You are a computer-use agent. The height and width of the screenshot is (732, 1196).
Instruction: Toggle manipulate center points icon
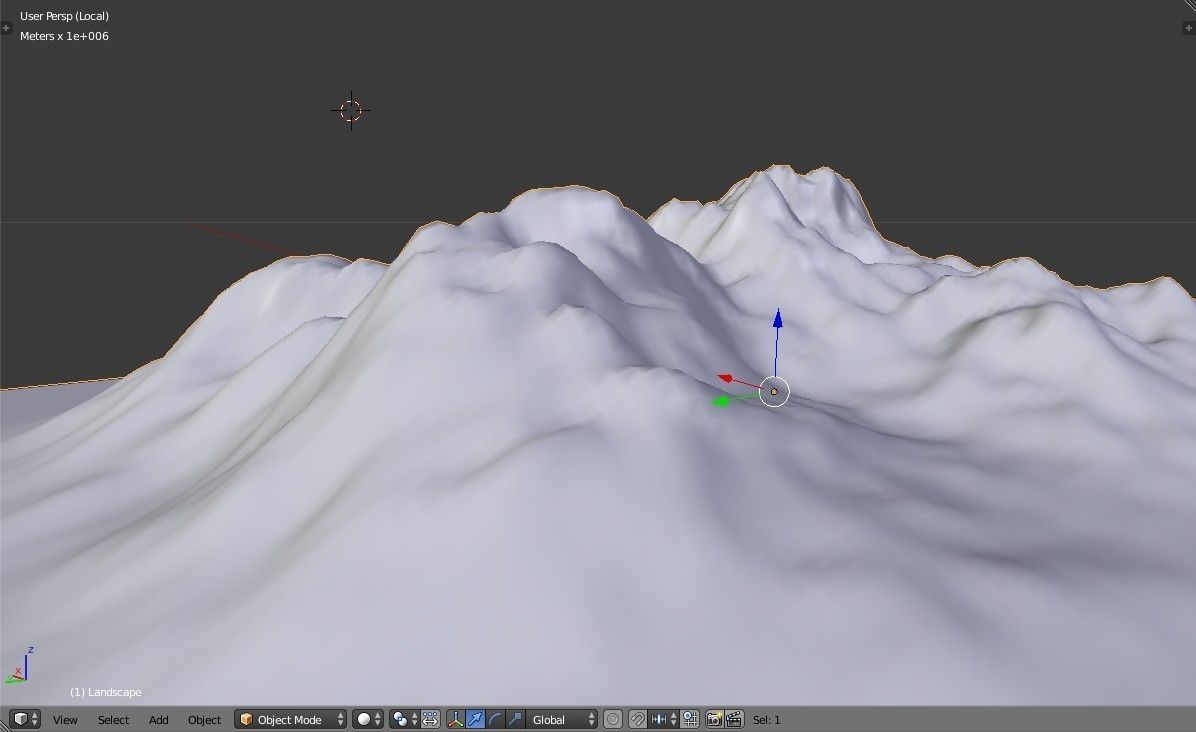click(x=430, y=719)
